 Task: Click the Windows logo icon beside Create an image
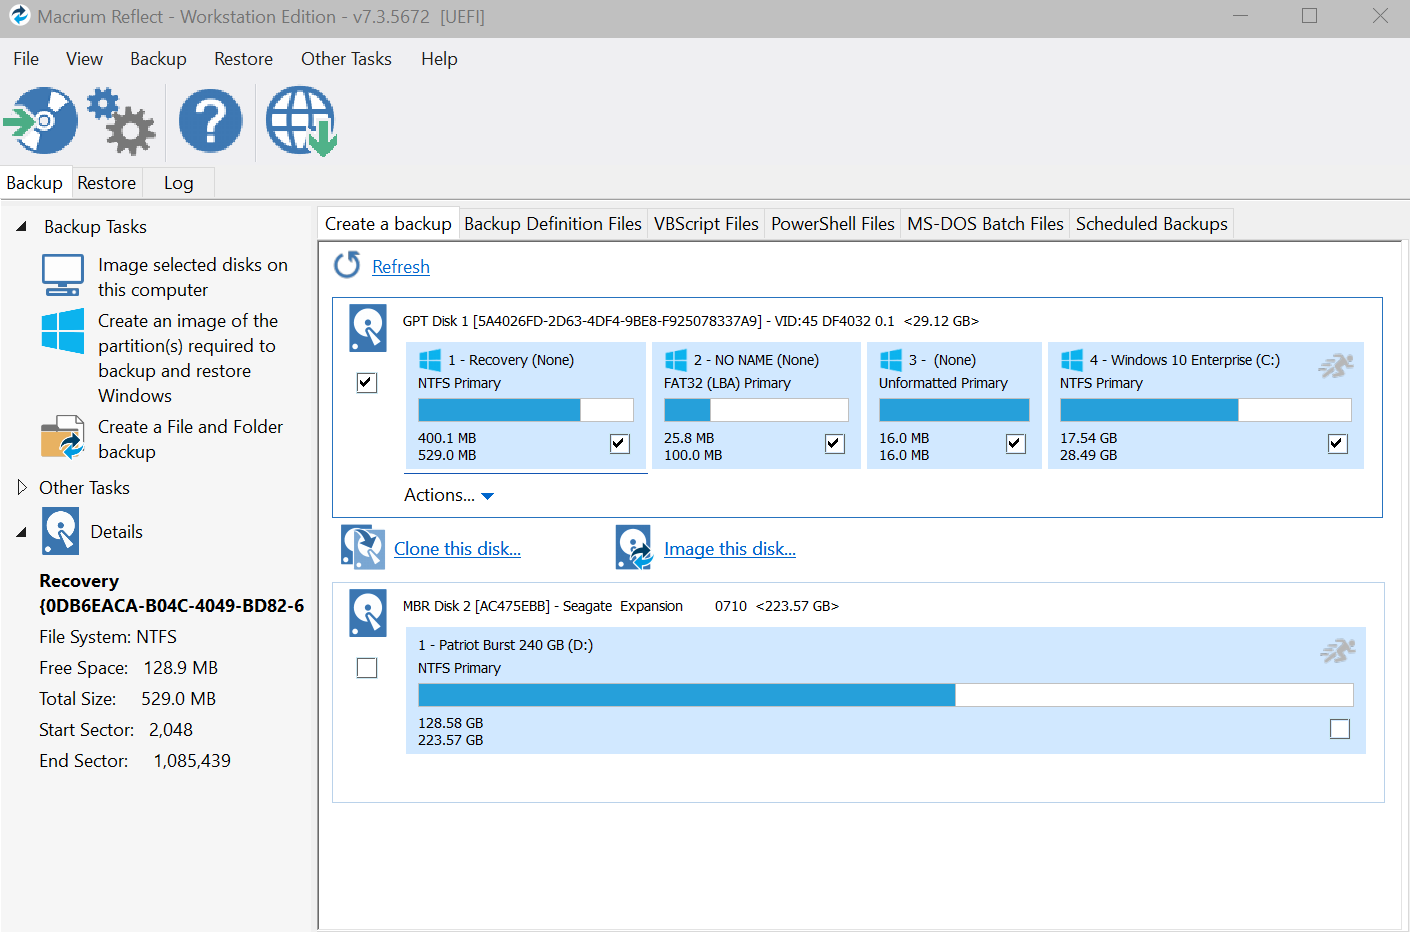coord(62,331)
